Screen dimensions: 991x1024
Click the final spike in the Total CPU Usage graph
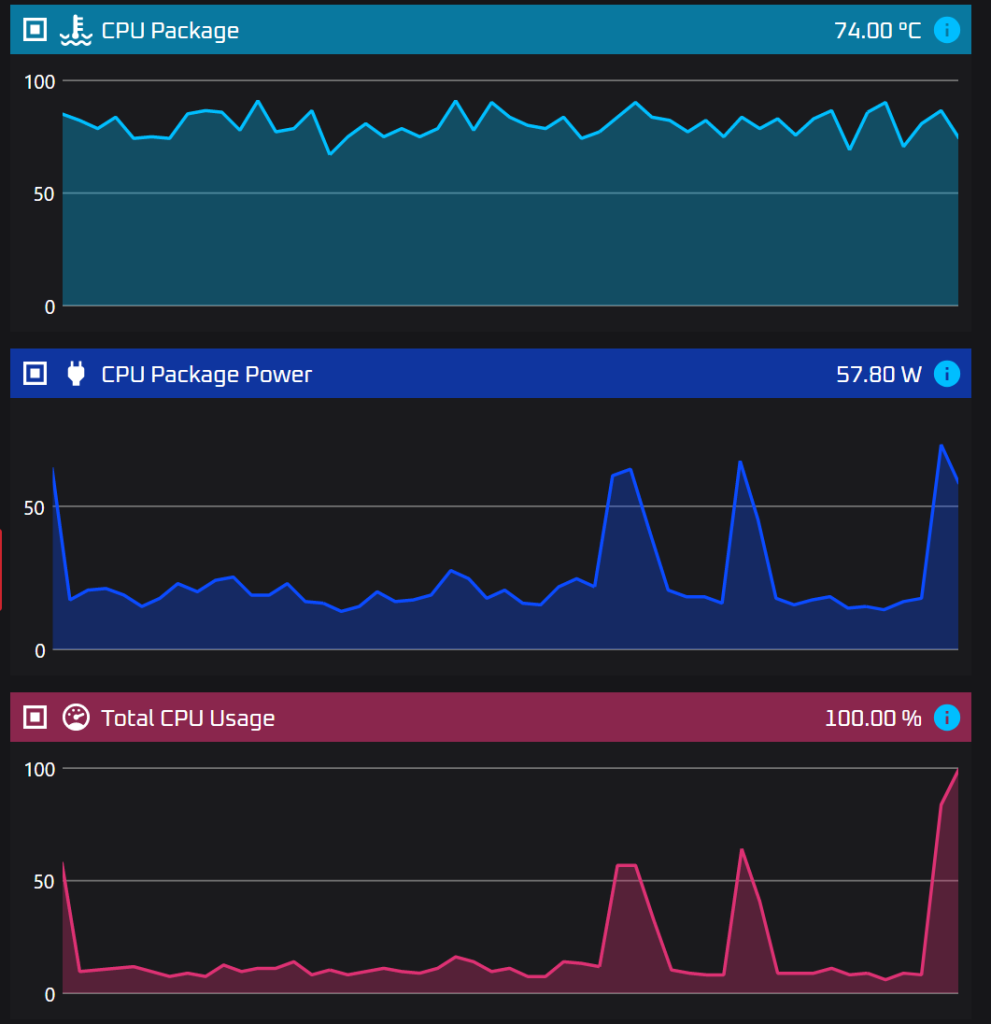[956, 773]
